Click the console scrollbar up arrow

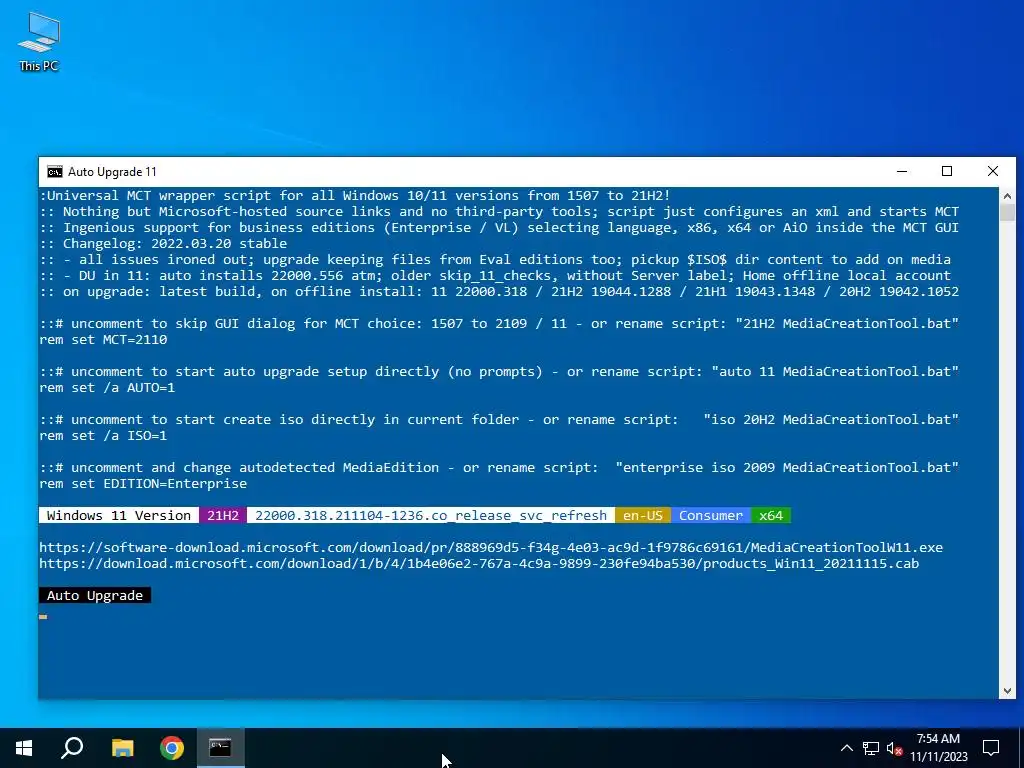point(1007,195)
